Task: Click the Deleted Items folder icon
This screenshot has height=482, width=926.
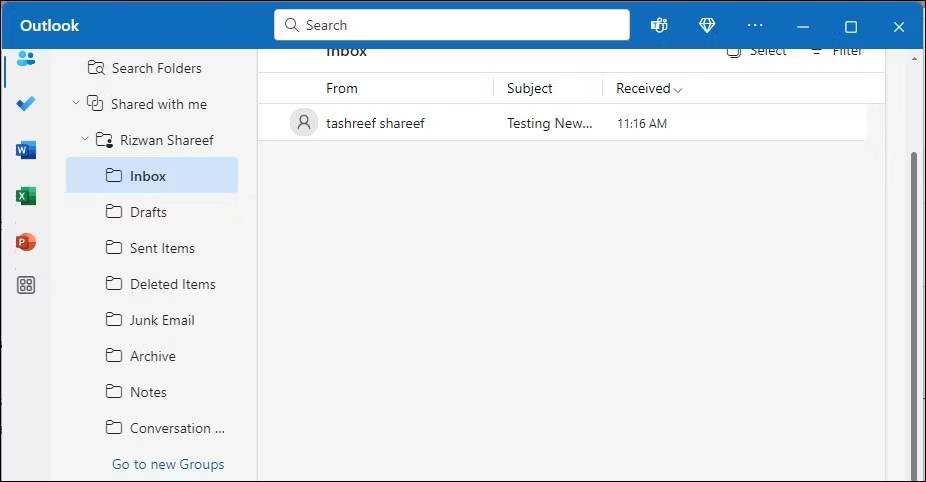Action: (x=113, y=284)
